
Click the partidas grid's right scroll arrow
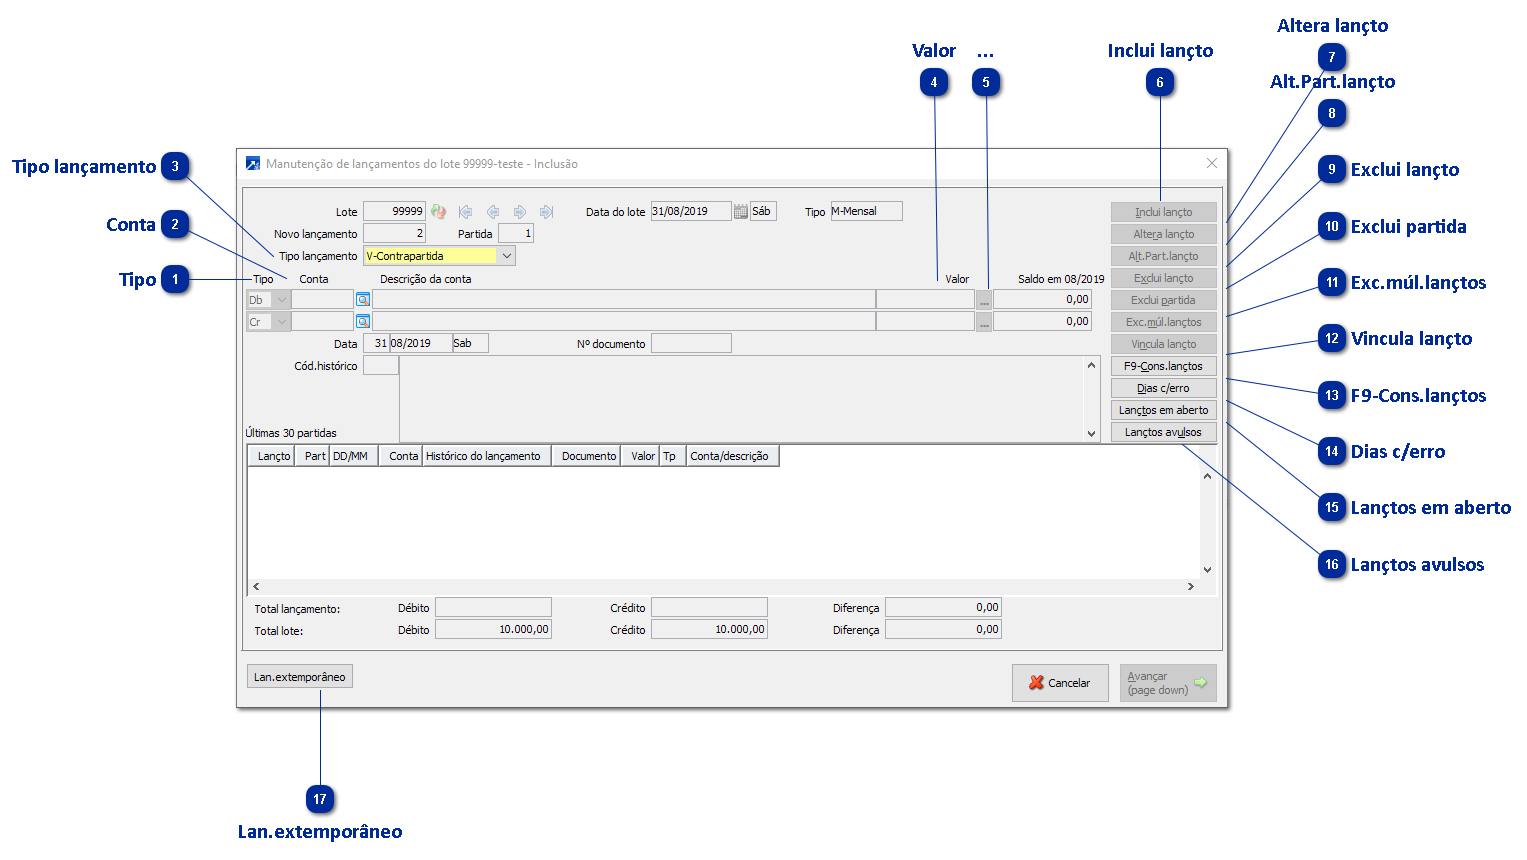point(1190,586)
